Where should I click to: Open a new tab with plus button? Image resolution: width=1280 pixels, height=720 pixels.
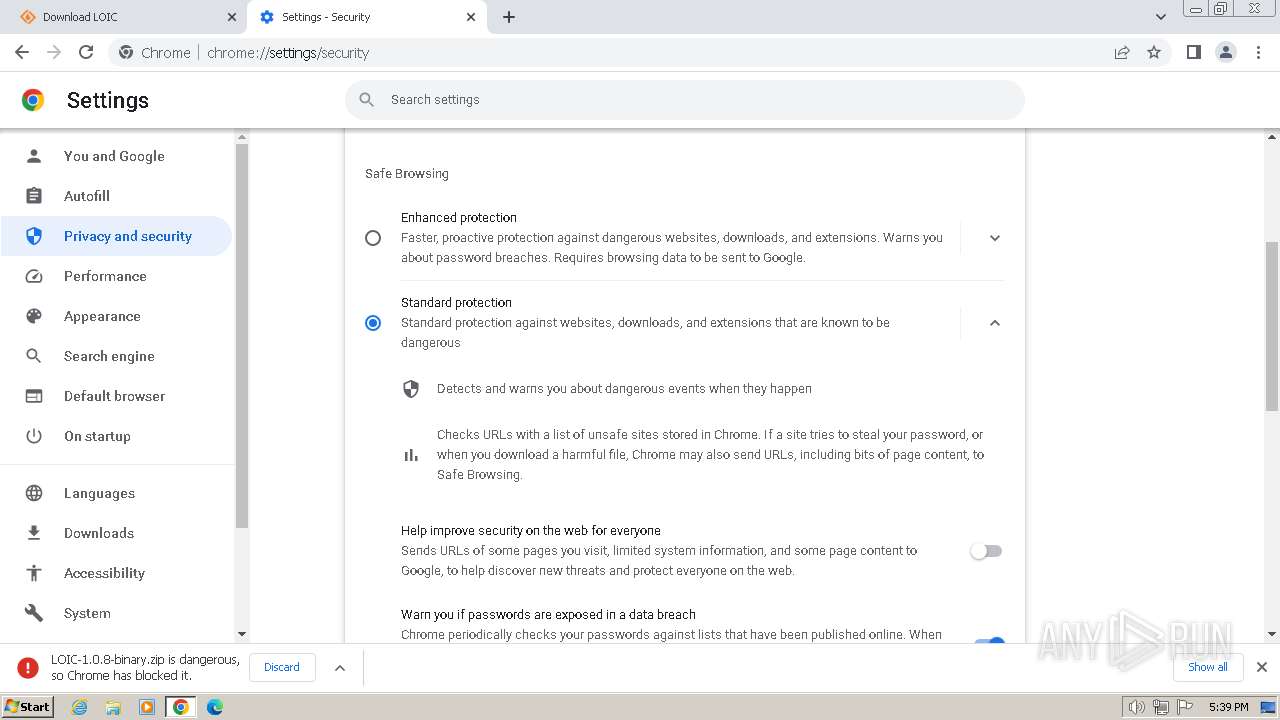click(x=509, y=17)
